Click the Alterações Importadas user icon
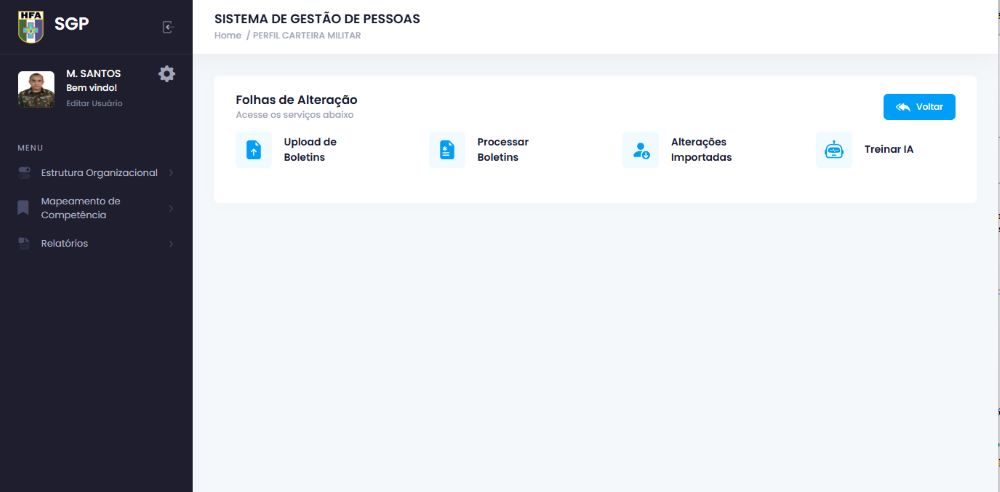This screenshot has height=492, width=1000. (x=641, y=150)
